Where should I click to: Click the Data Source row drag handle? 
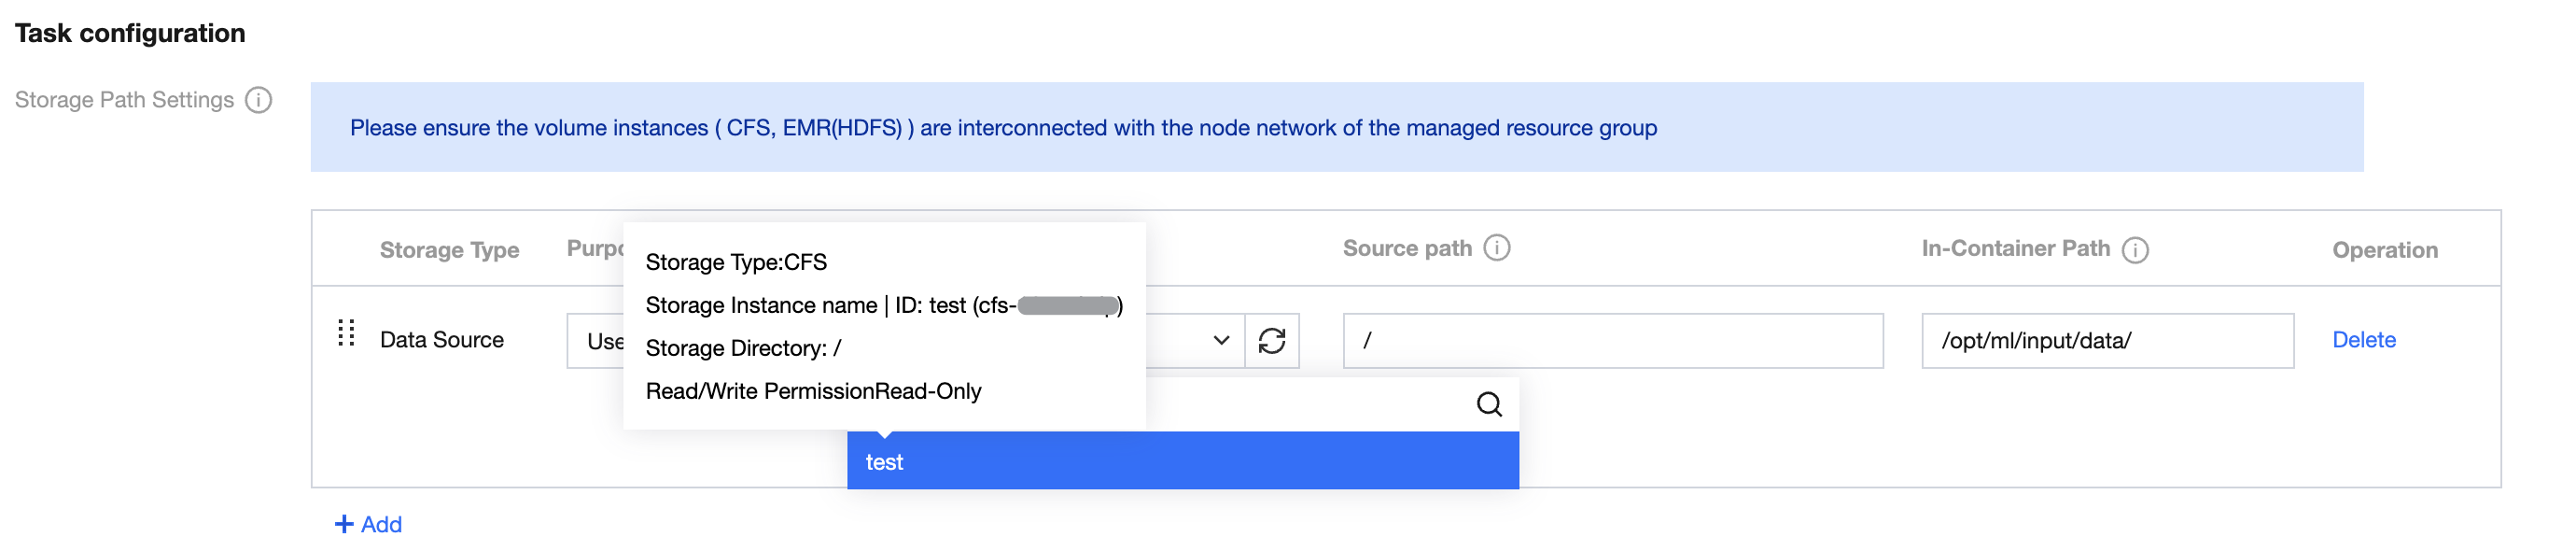pos(346,333)
